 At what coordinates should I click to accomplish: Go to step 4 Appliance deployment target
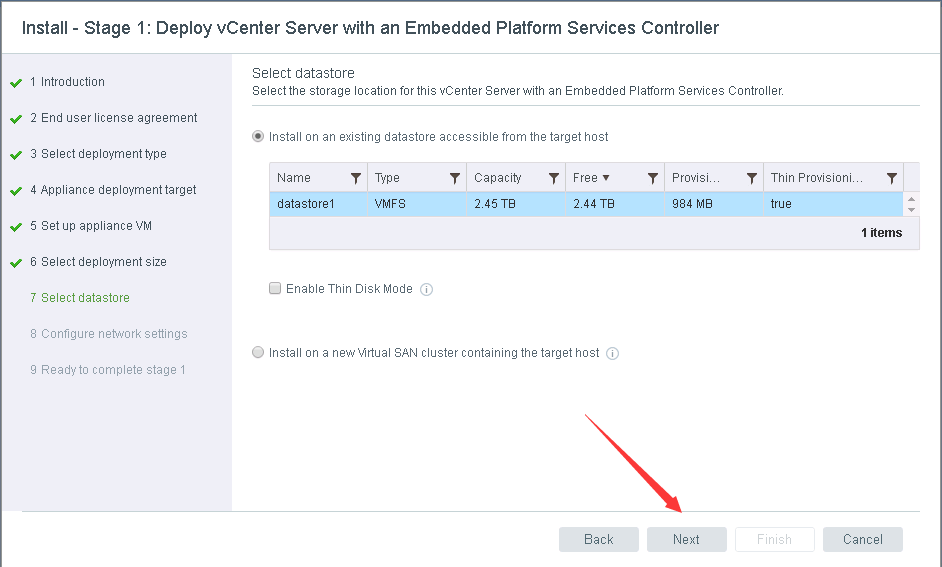[113, 190]
